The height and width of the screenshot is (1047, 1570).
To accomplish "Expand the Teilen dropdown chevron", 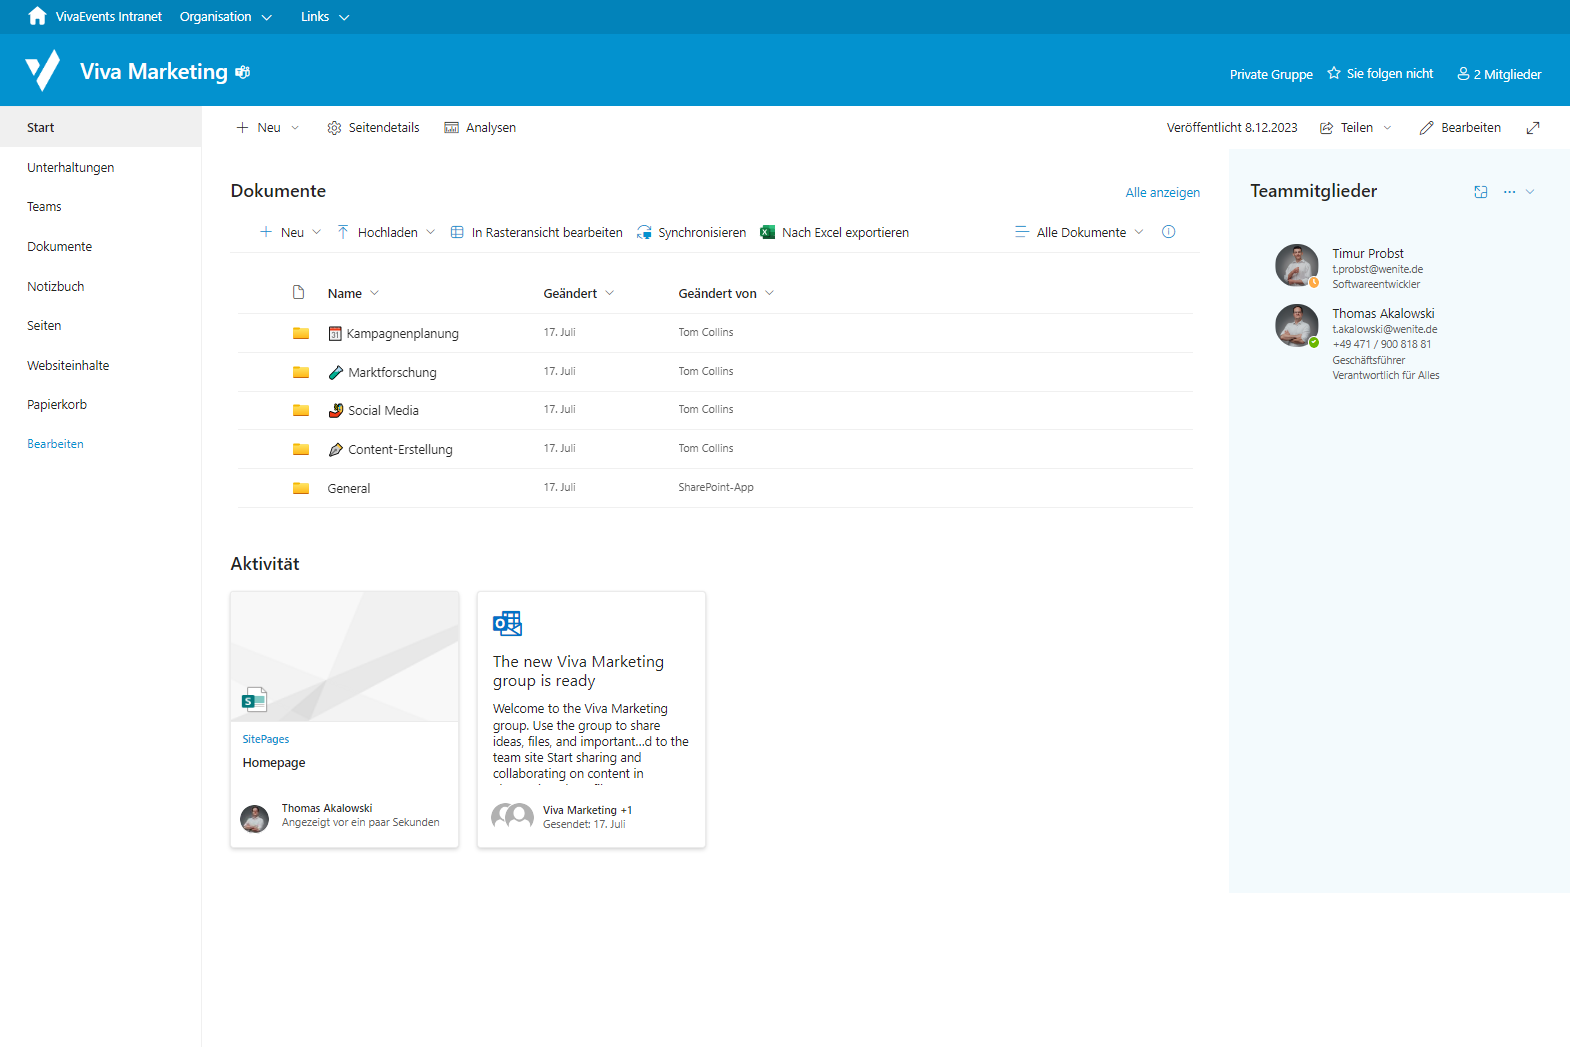I will point(1387,128).
